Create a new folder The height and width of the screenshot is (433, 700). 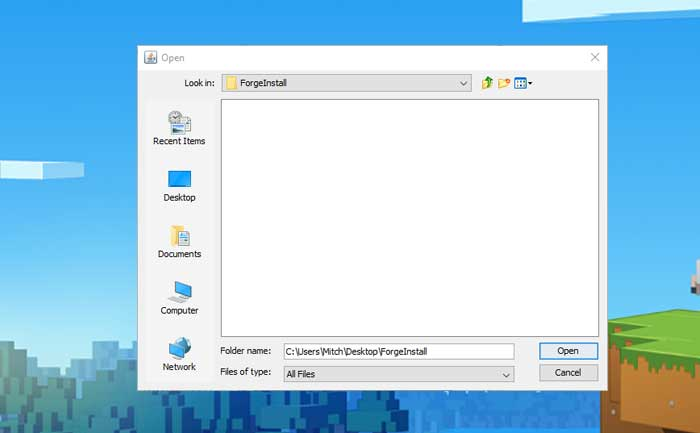(504, 83)
